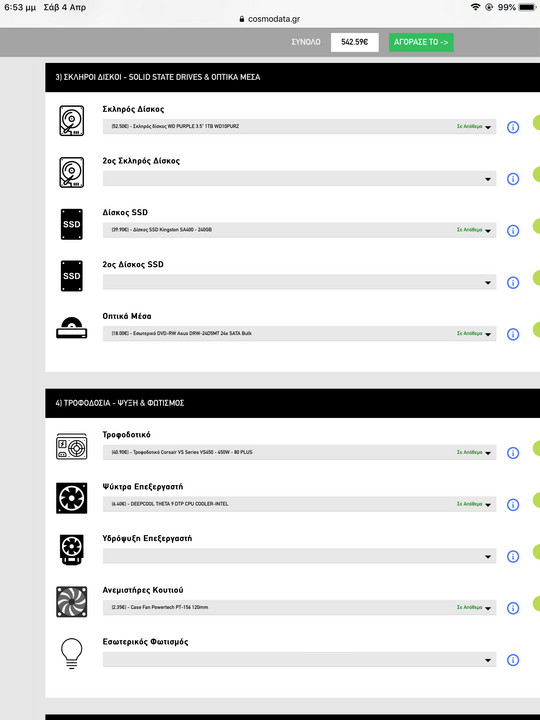Click section header 3) ΣΚΛΗΡΟΙ ΔΙΣΚΟΙ
The height and width of the screenshot is (720, 540).
pos(292,77)
